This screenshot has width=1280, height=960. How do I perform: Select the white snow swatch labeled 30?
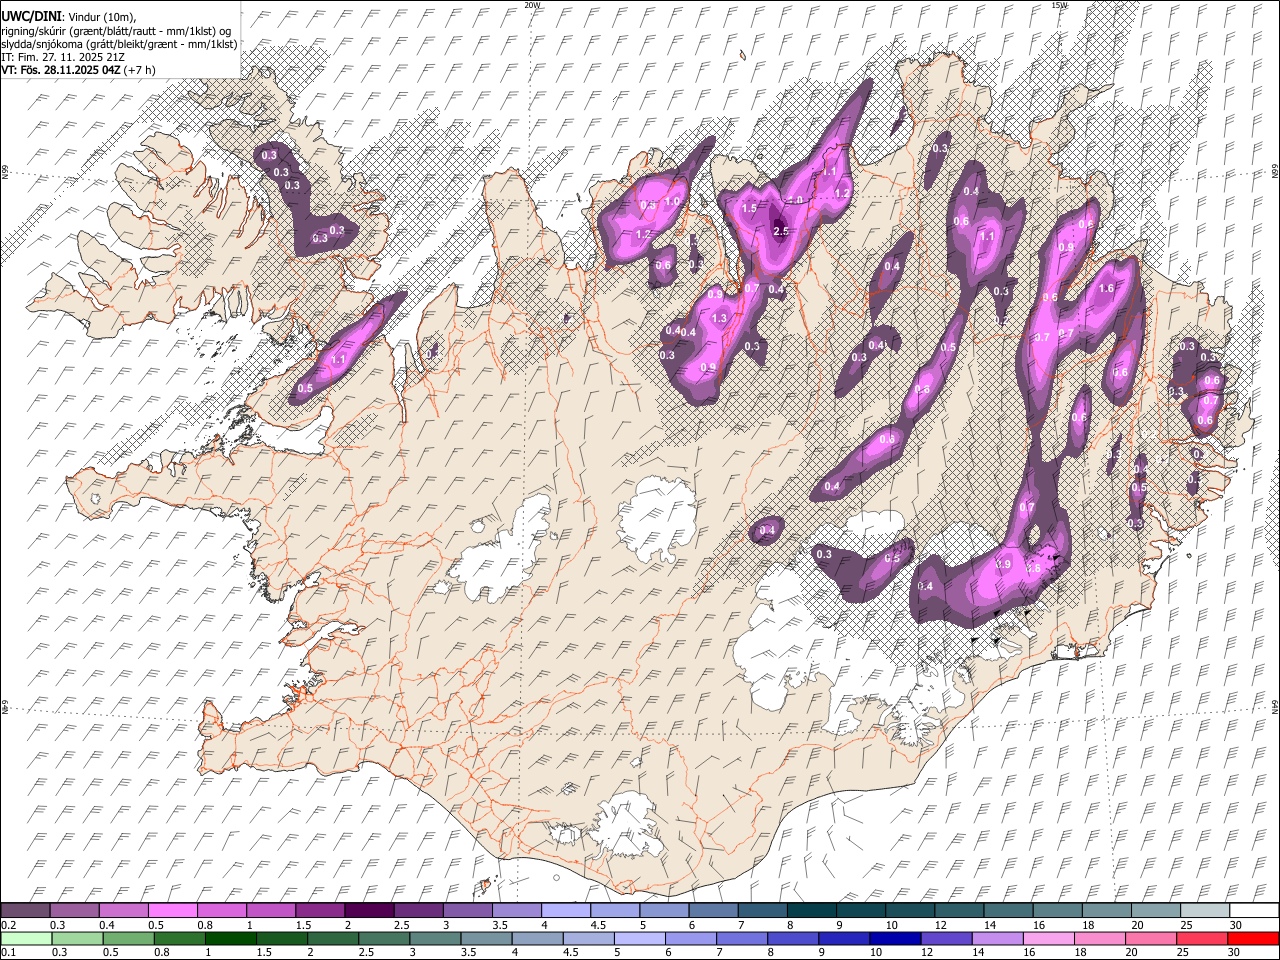click(1253, 910)
